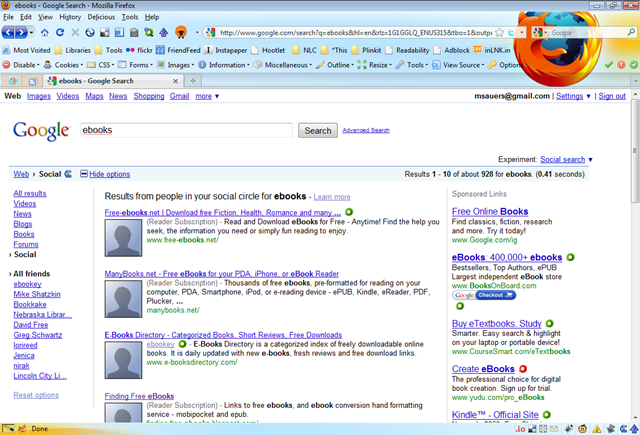This screenshot has height=435, width=640.
Task: Open the History menu
Action: (70, 17)
